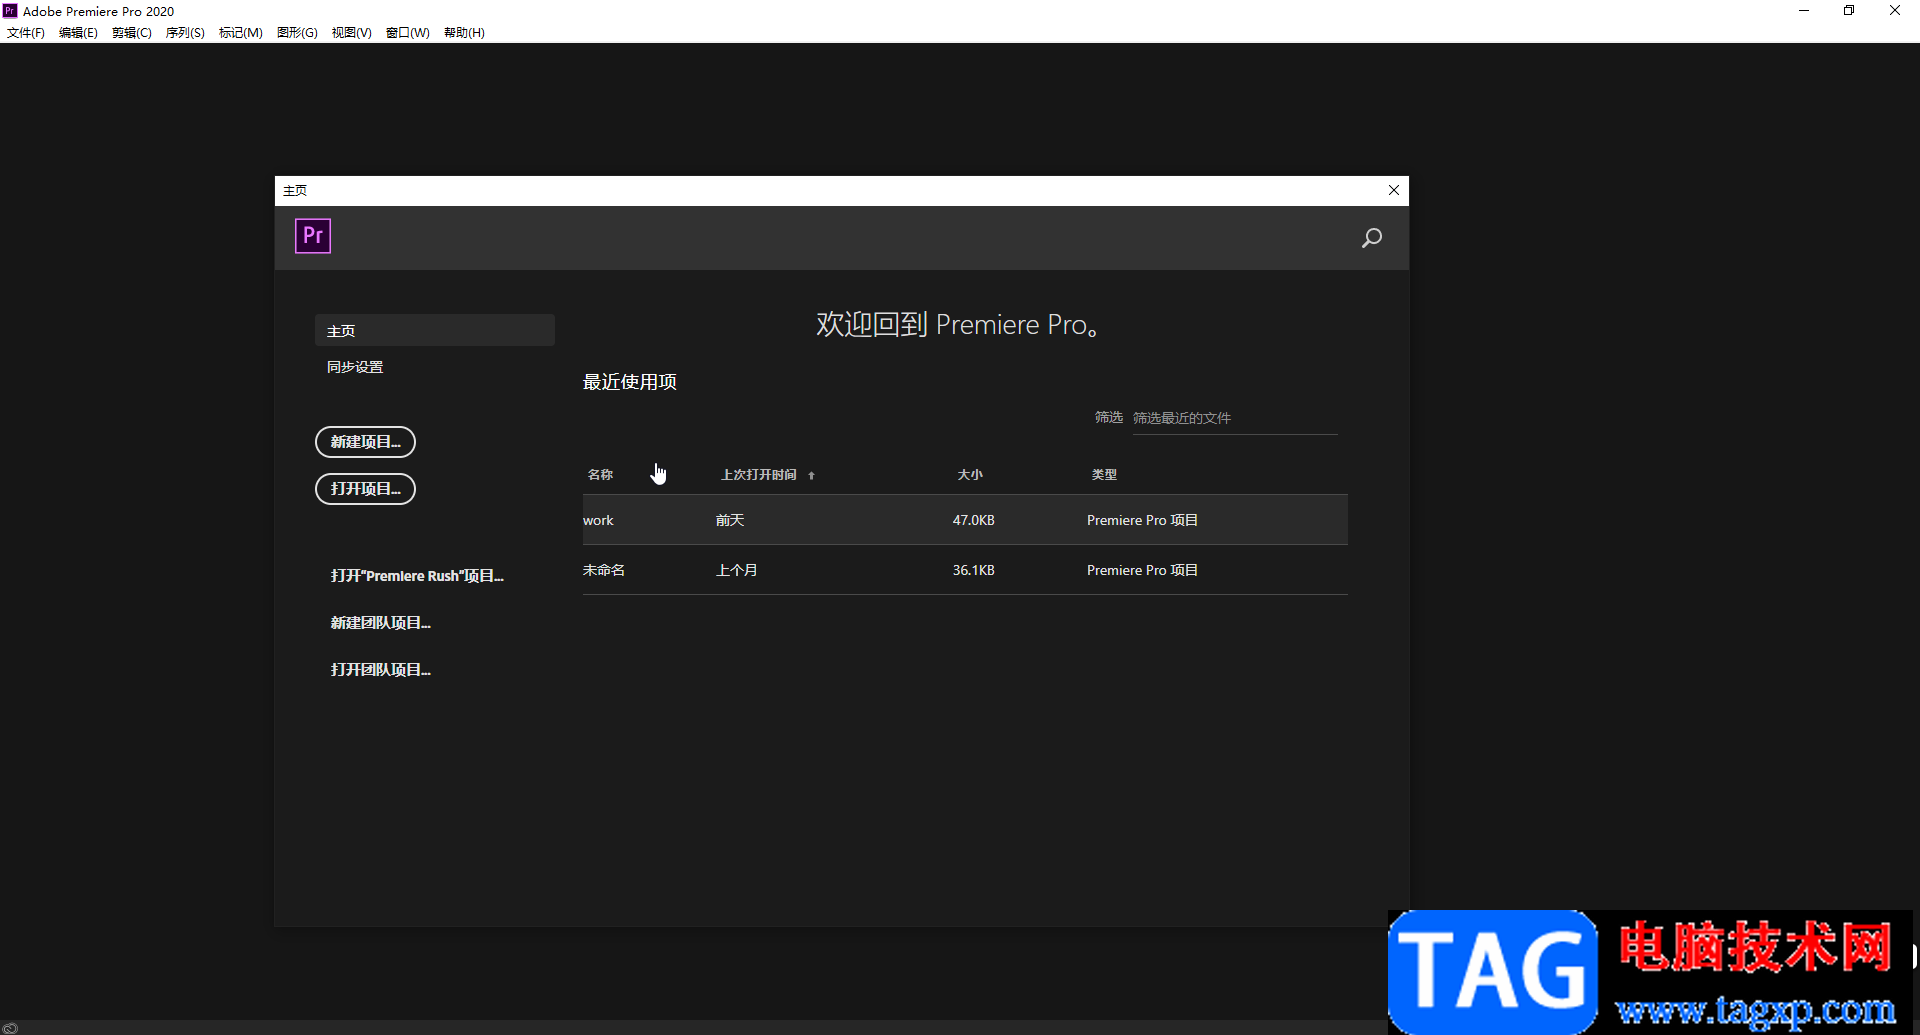The width and height of the screenshot is (1920, 1035).
Task: Click 新建团队项目 link
Action: coord(381,623)
